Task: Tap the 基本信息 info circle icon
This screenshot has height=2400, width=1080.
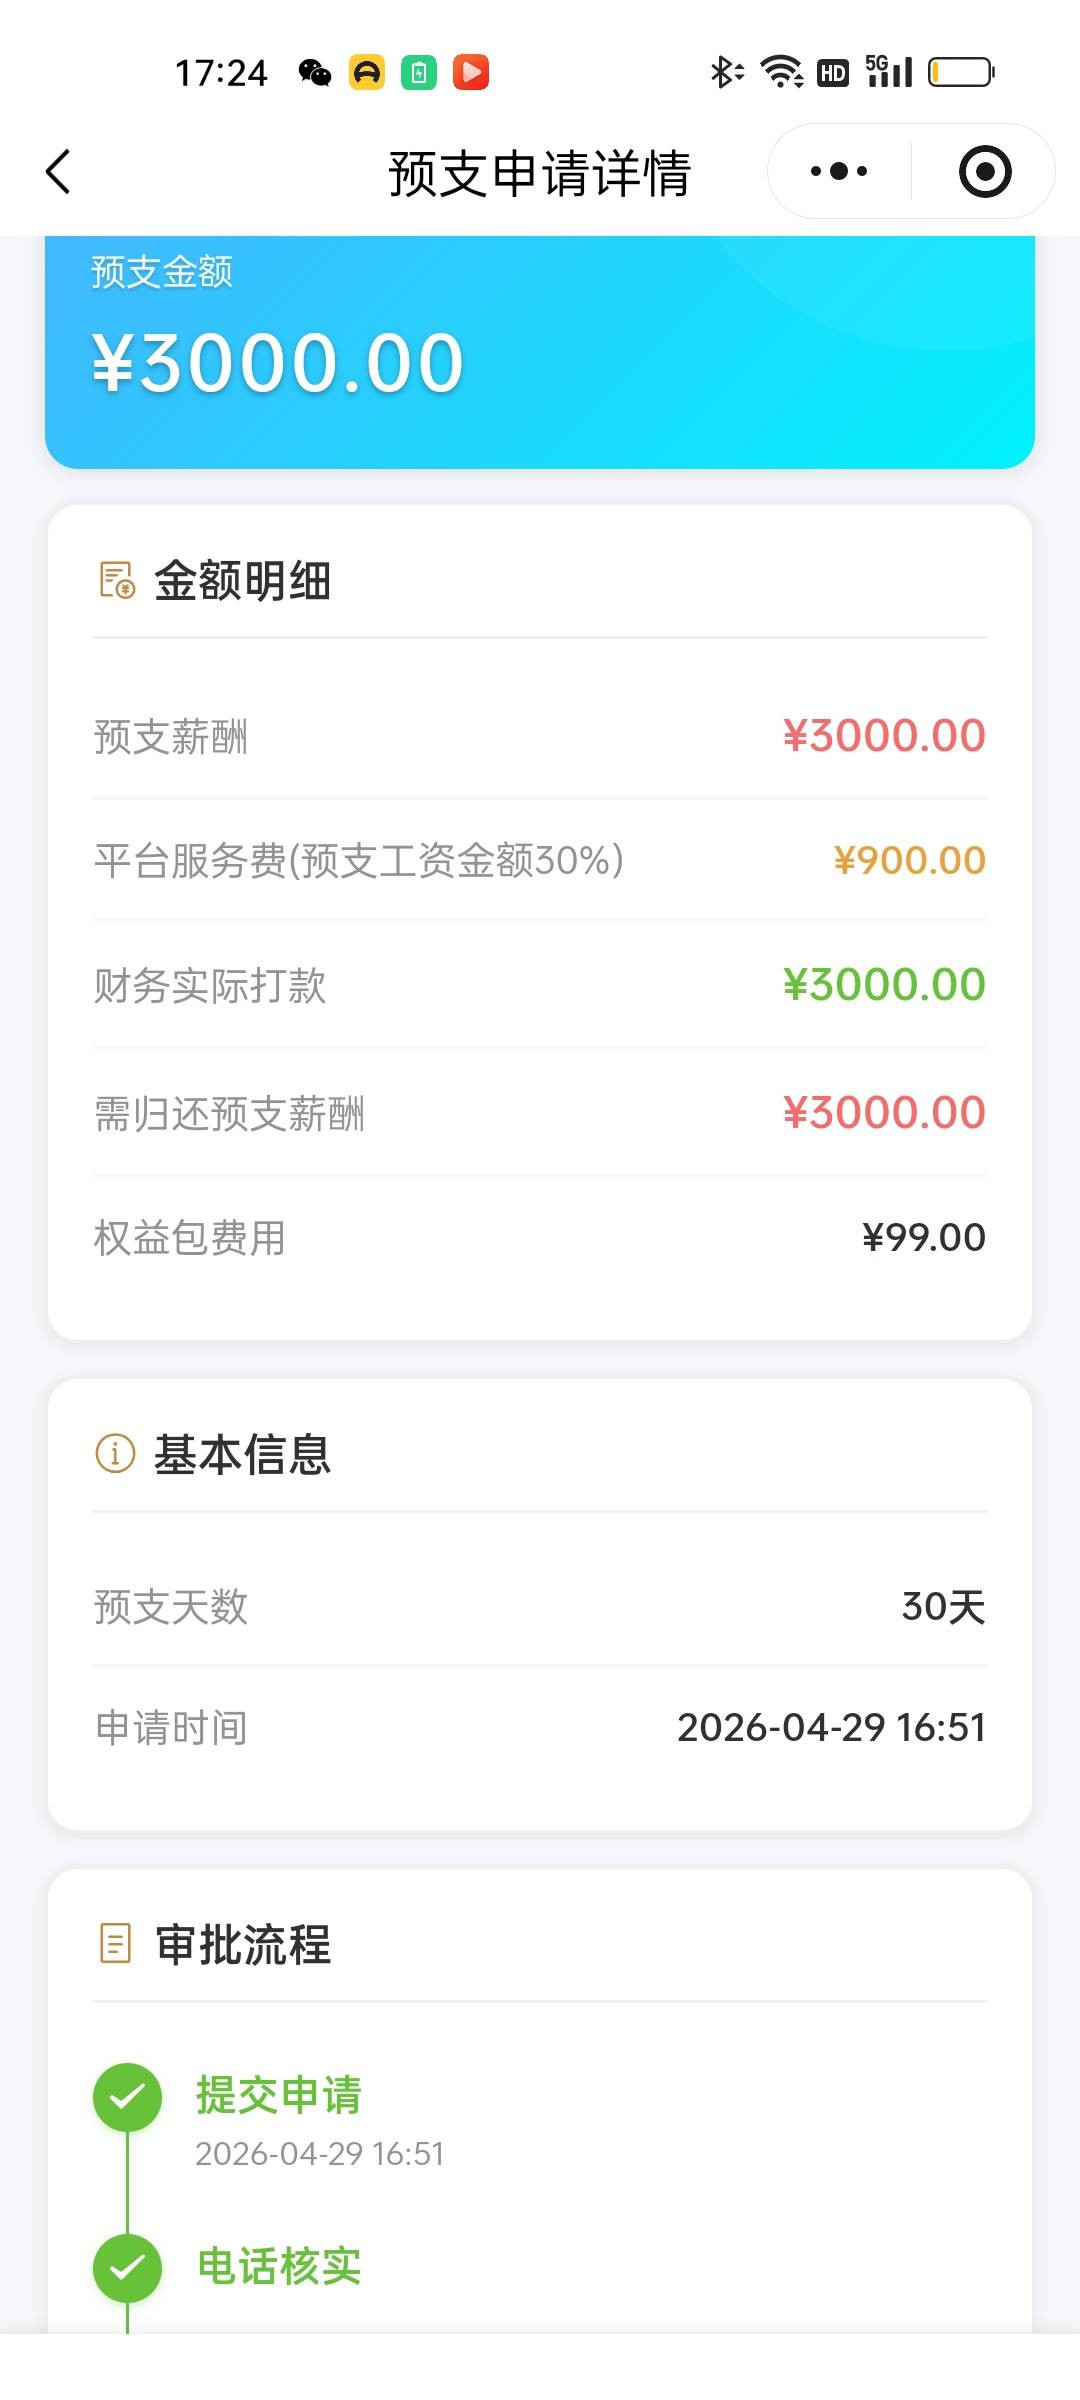Action: [x=115, y=1453]
